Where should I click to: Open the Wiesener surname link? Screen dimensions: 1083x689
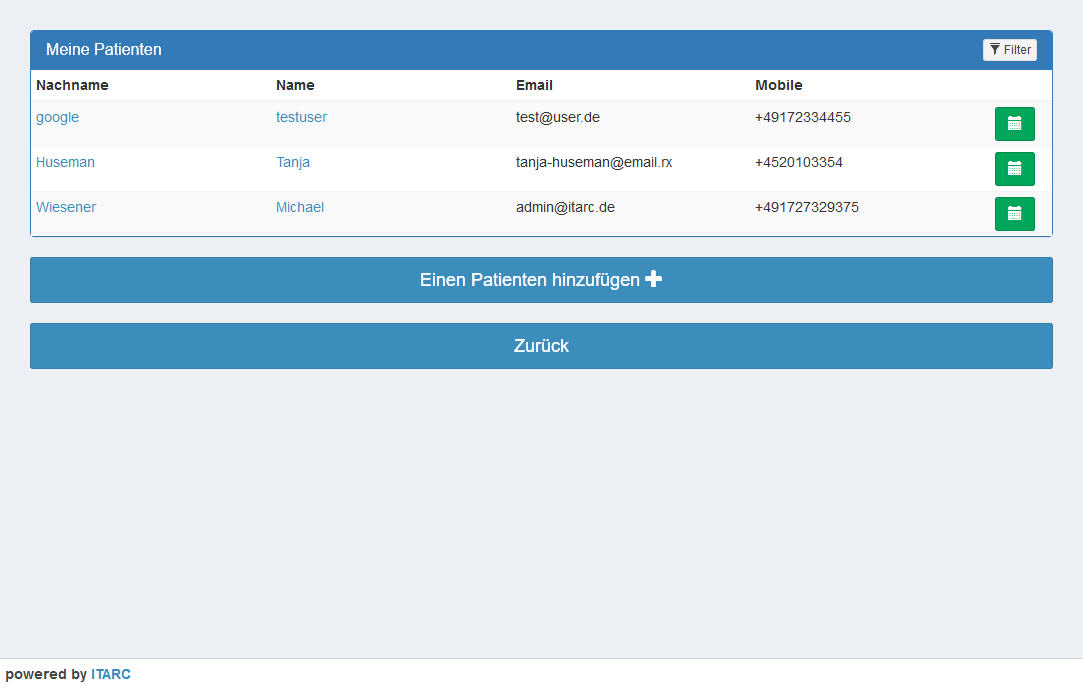pyautogui.click(x=66, y=207)
